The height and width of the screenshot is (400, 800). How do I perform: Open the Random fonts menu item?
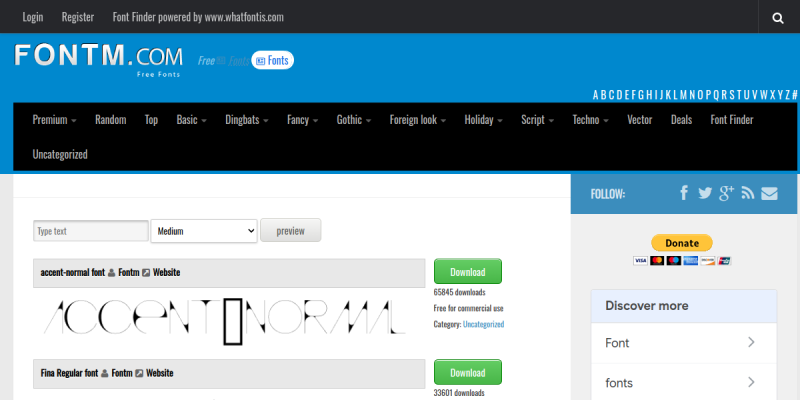110,120
